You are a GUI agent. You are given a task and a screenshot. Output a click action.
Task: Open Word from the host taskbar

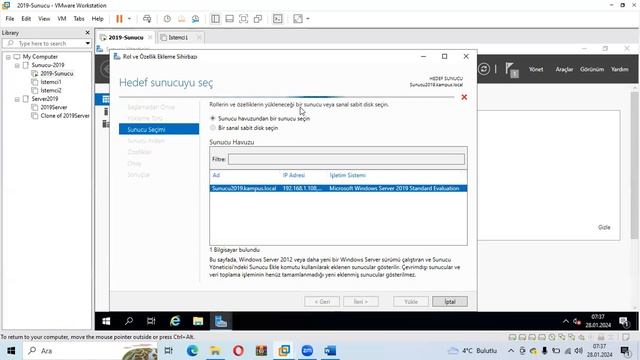click(x=330, y=351)
